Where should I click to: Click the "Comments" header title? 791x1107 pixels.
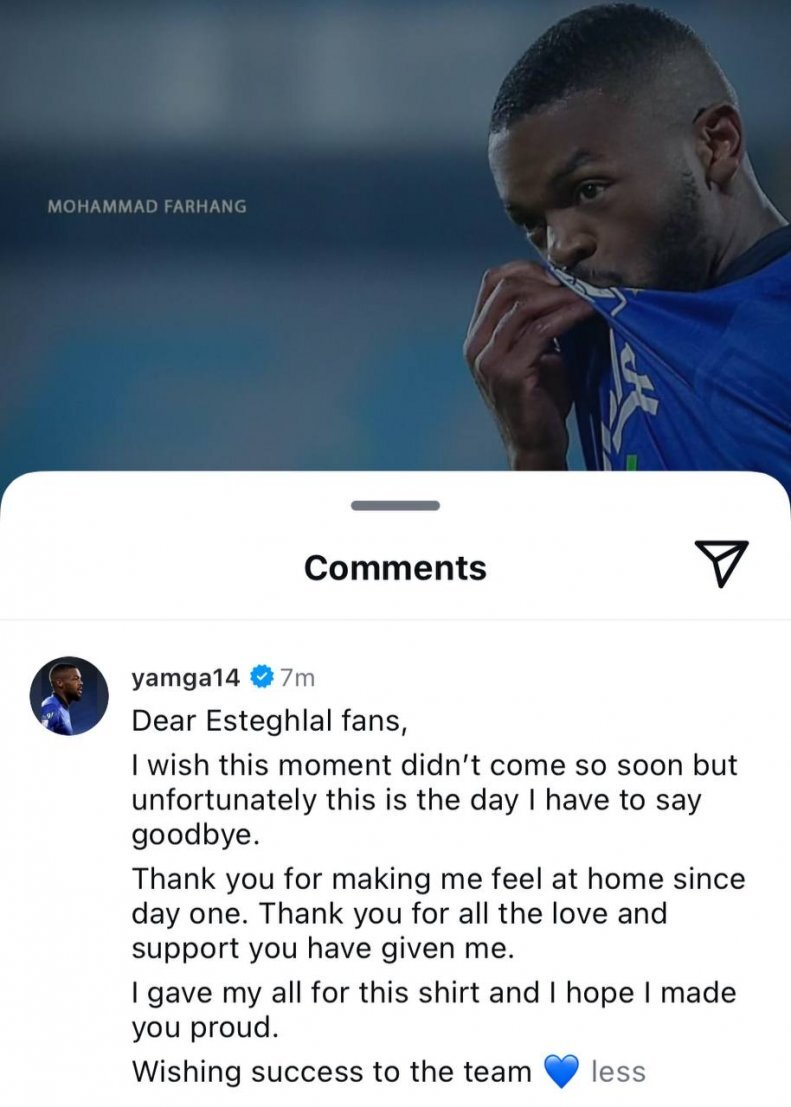395,568
